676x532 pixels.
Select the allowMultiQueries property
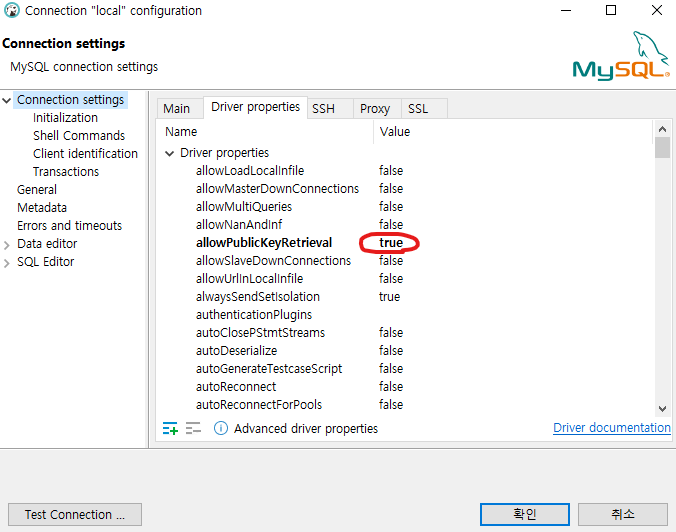(244, 207)
